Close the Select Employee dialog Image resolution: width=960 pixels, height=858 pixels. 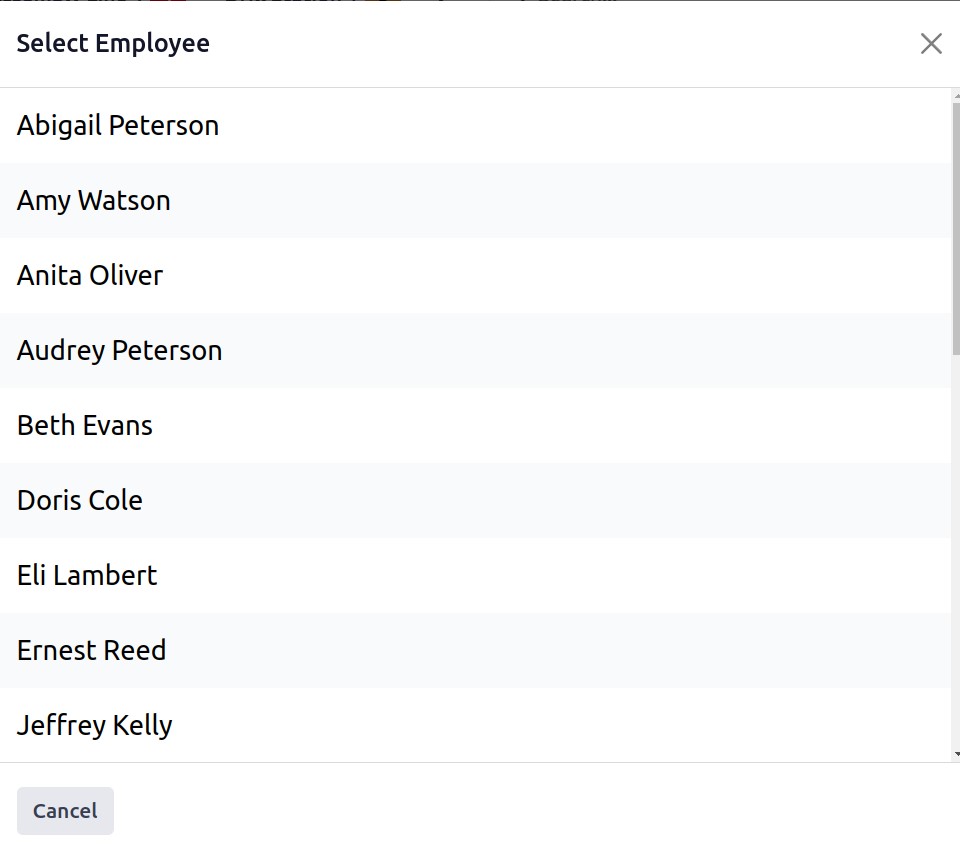pos(931,43)
